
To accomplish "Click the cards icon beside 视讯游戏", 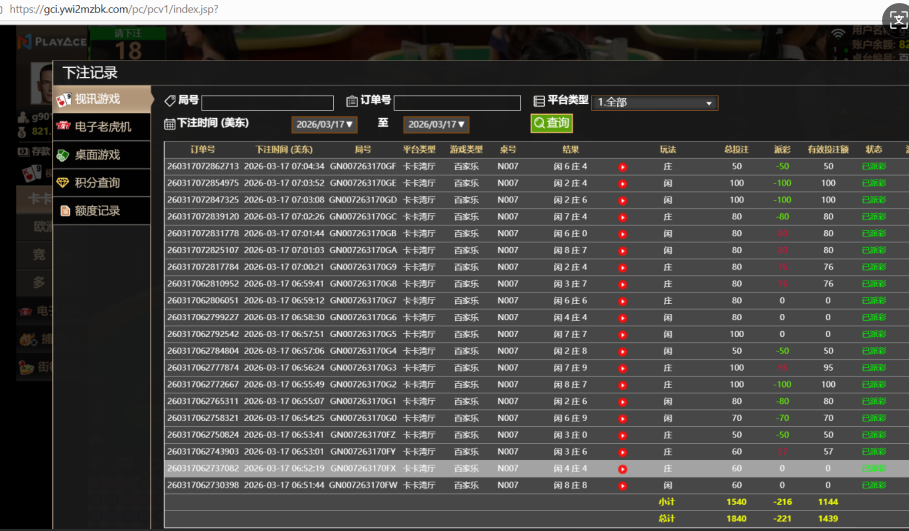I will [64, 99].
